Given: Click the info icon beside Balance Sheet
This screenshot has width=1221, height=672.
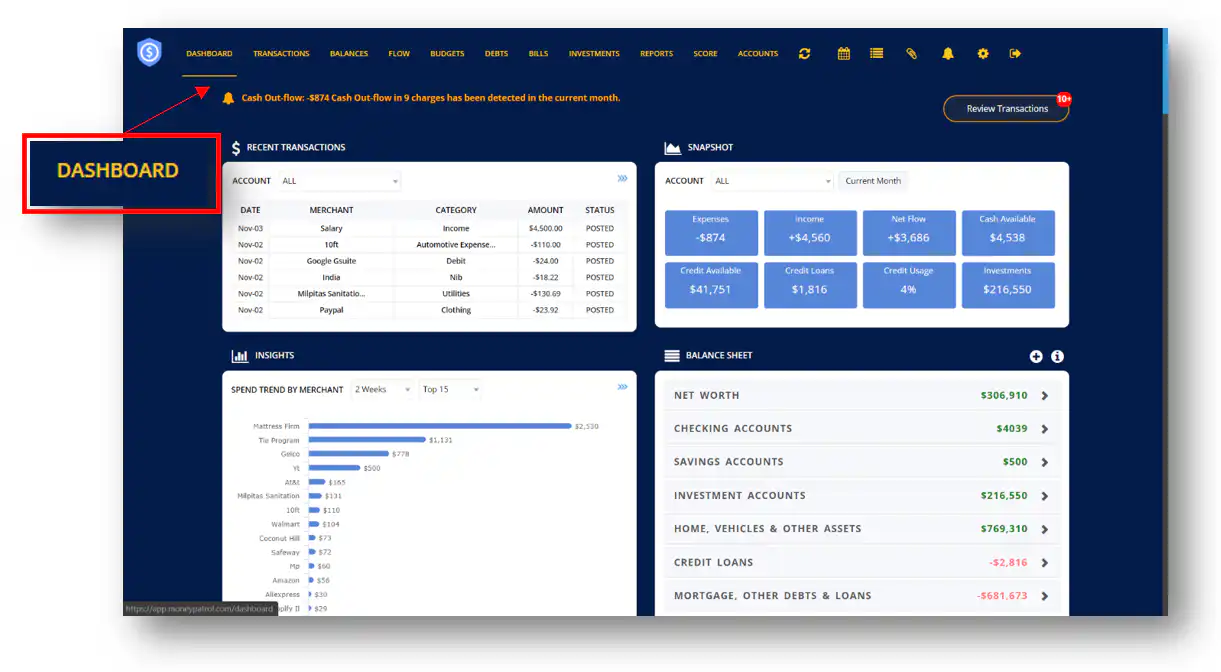Looking at the screenshot, I should pyautogui.click(x=1057, y=357).
